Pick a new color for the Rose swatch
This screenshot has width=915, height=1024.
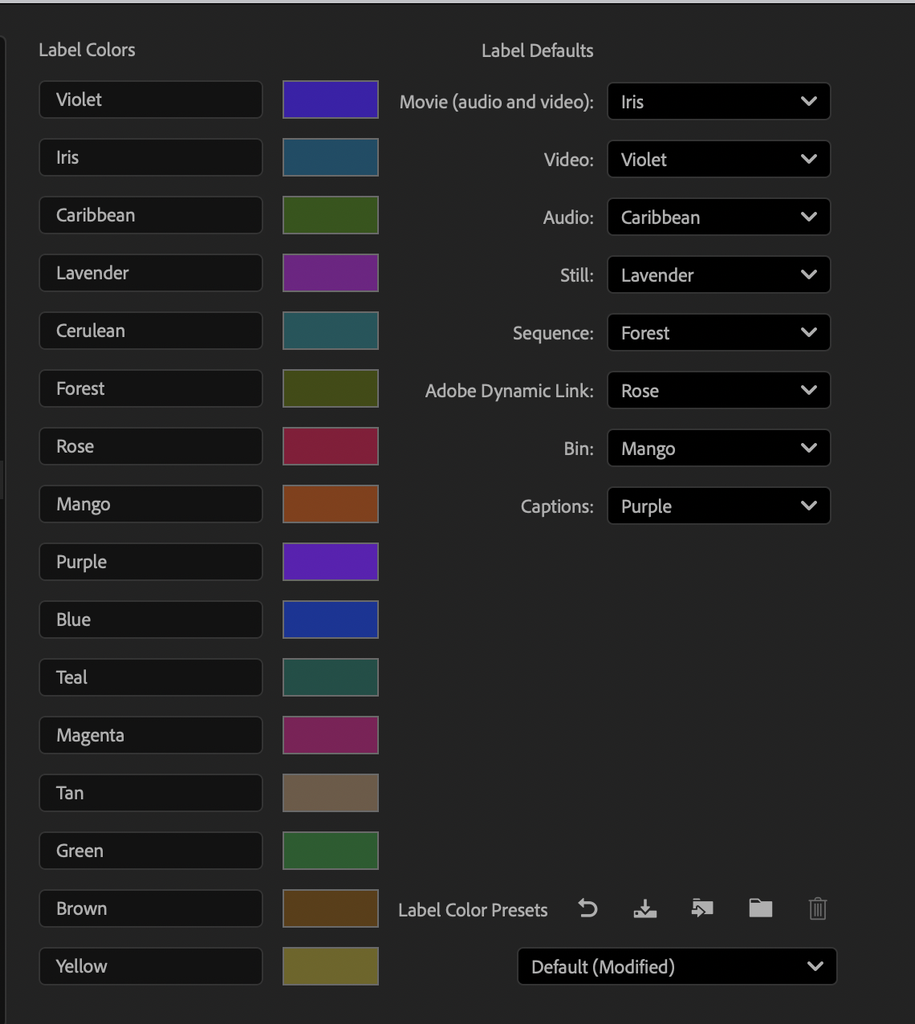pyautogui.click(x=330, y=446)
